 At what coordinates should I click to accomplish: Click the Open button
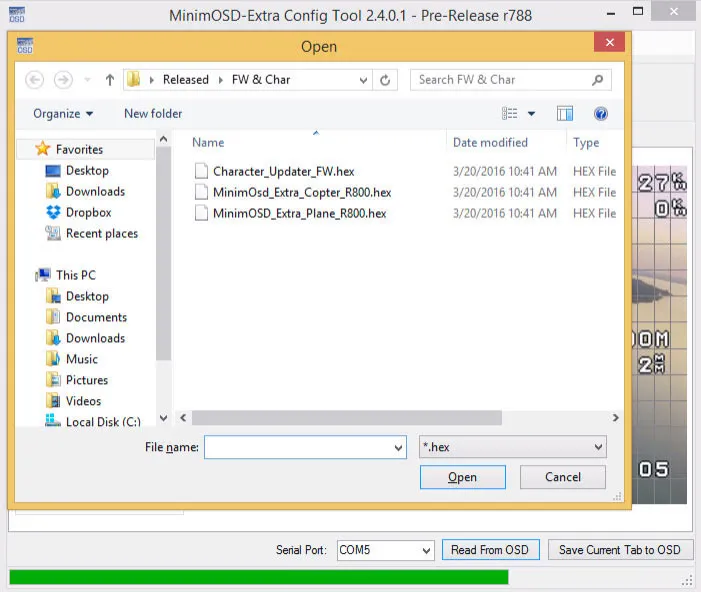[x=462, y=477]
